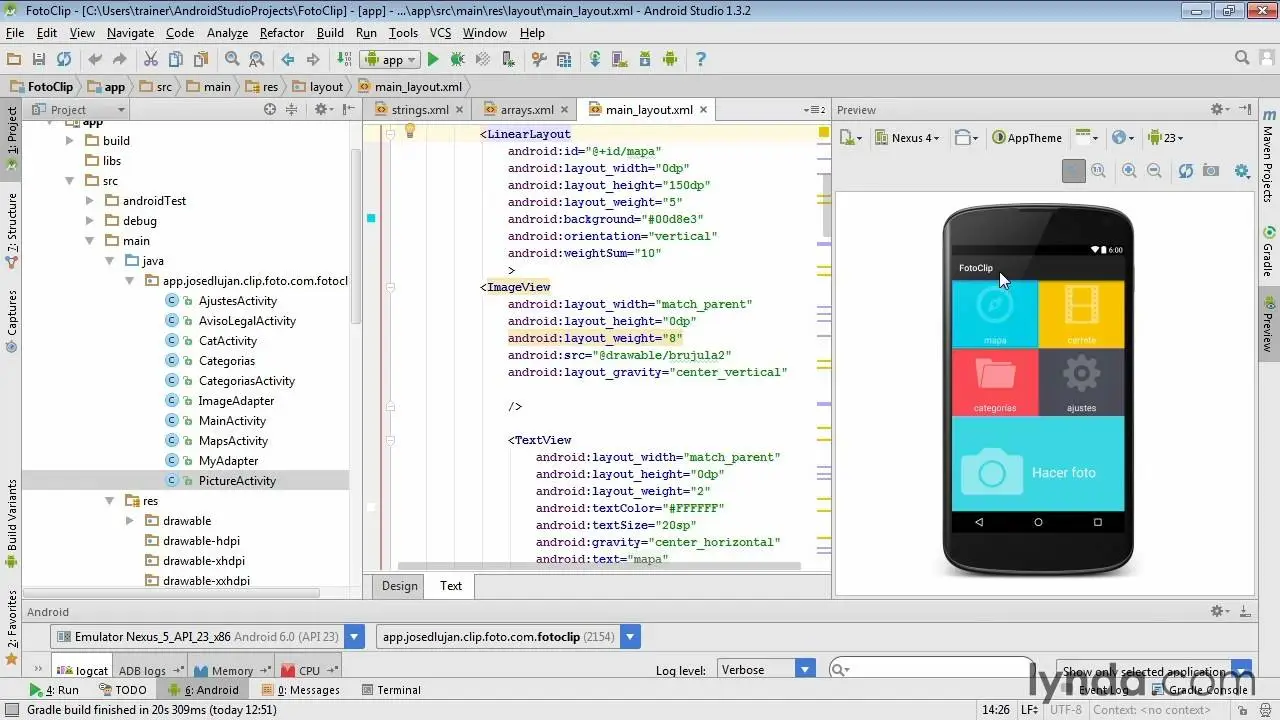Screen dimensions: 1280x720
Task: Zoom in on the layout preview
Action: point(1129,171)
